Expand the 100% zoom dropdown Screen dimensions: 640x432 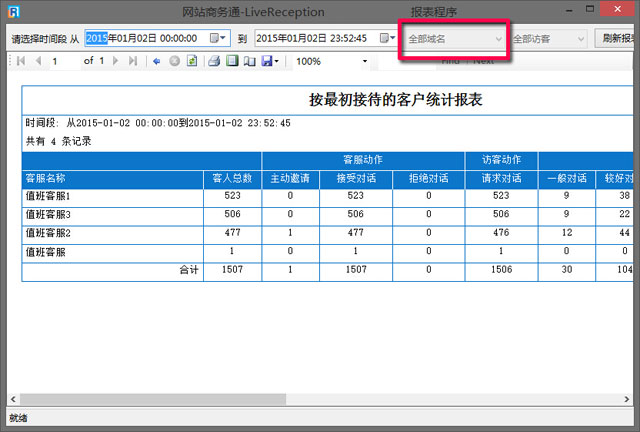365,61
